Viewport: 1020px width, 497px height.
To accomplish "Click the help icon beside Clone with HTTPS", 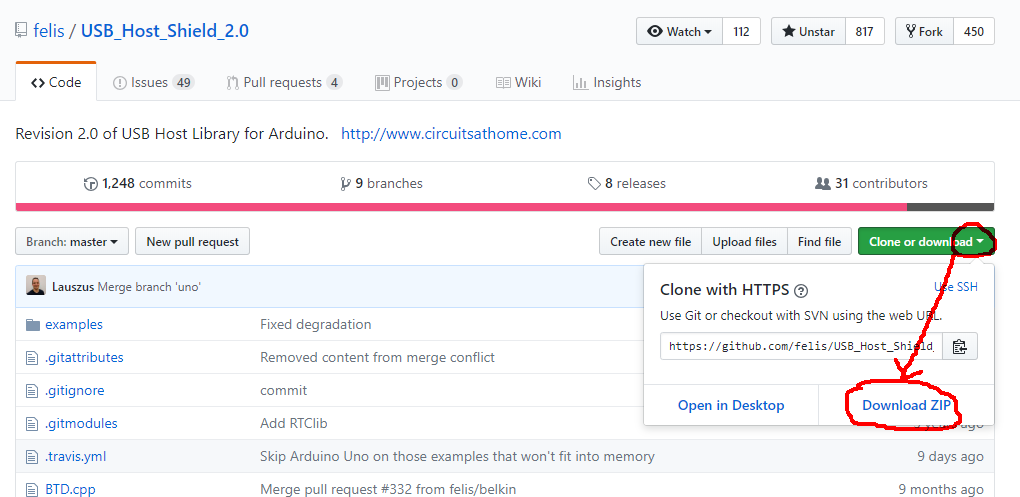I will tap(800, 291).
